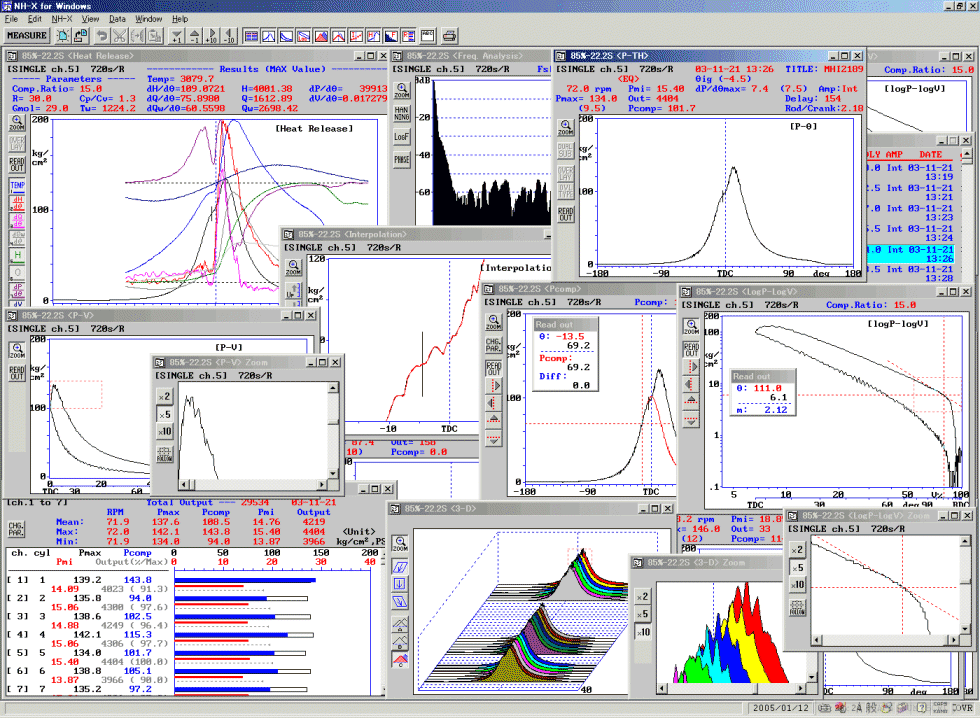
Task: Open the File menu
Action: (x=11, y=19)
